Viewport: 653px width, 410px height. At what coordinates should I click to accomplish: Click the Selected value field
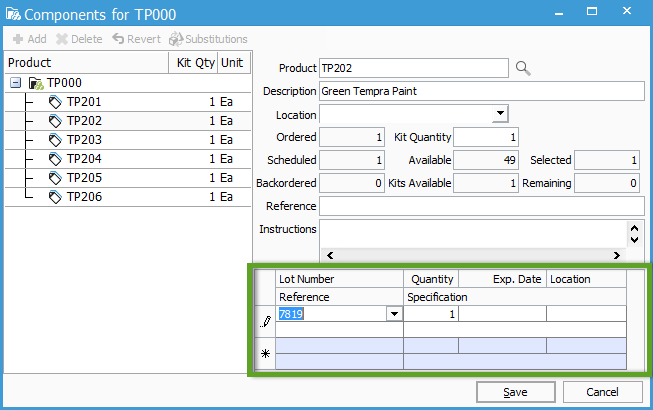pyautogui.click(x=607, y=160)
